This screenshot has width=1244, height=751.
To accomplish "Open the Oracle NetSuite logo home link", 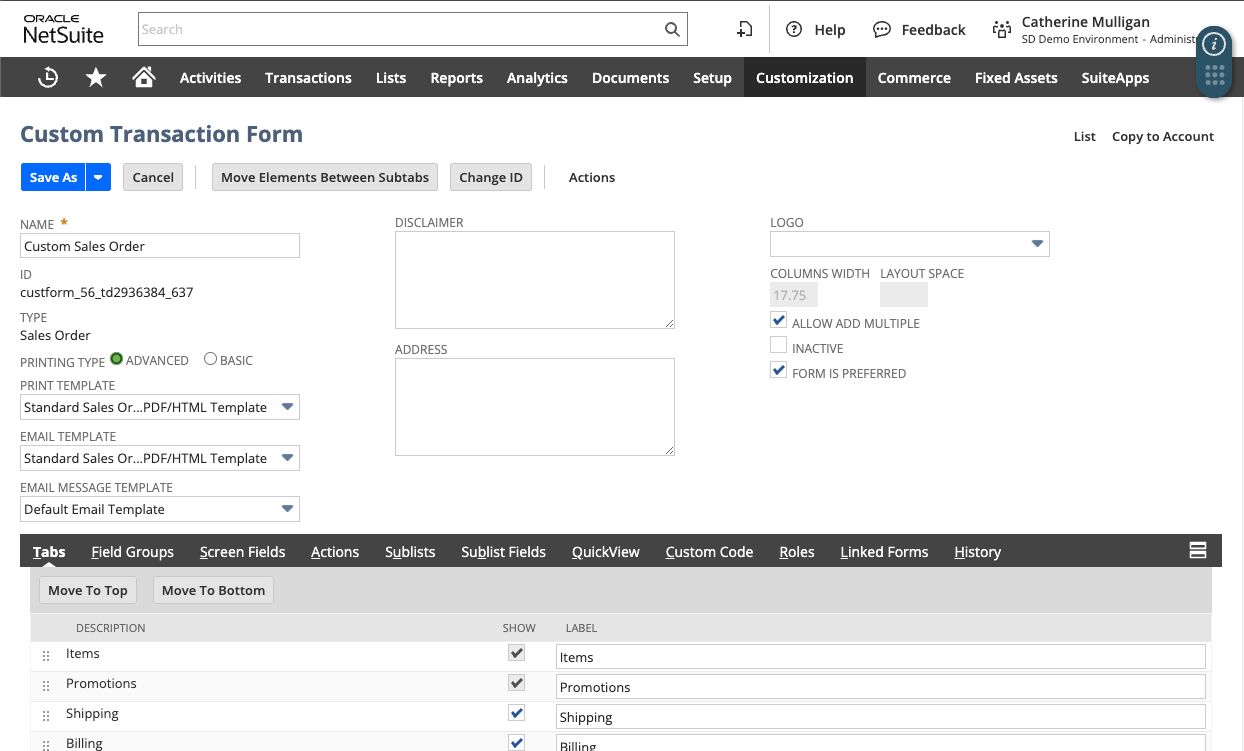I will pos(64,29).
